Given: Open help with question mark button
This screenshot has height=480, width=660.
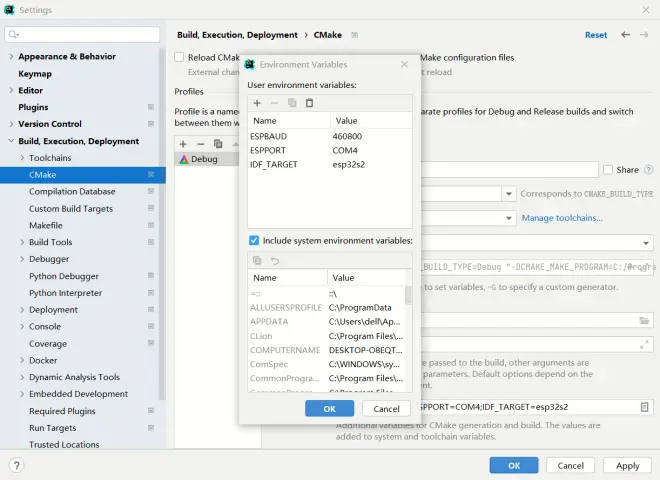Looking at the screenshot, I should coord(16,465).
